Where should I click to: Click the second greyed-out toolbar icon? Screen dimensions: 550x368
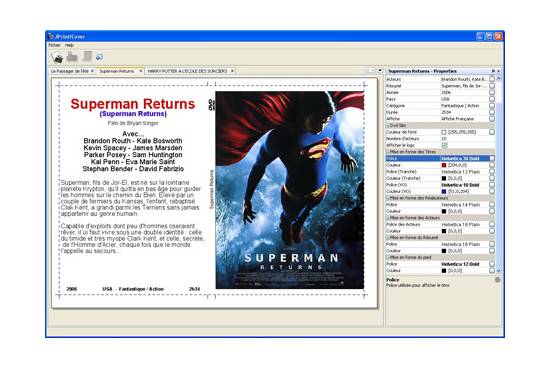[x=72, y=56]
